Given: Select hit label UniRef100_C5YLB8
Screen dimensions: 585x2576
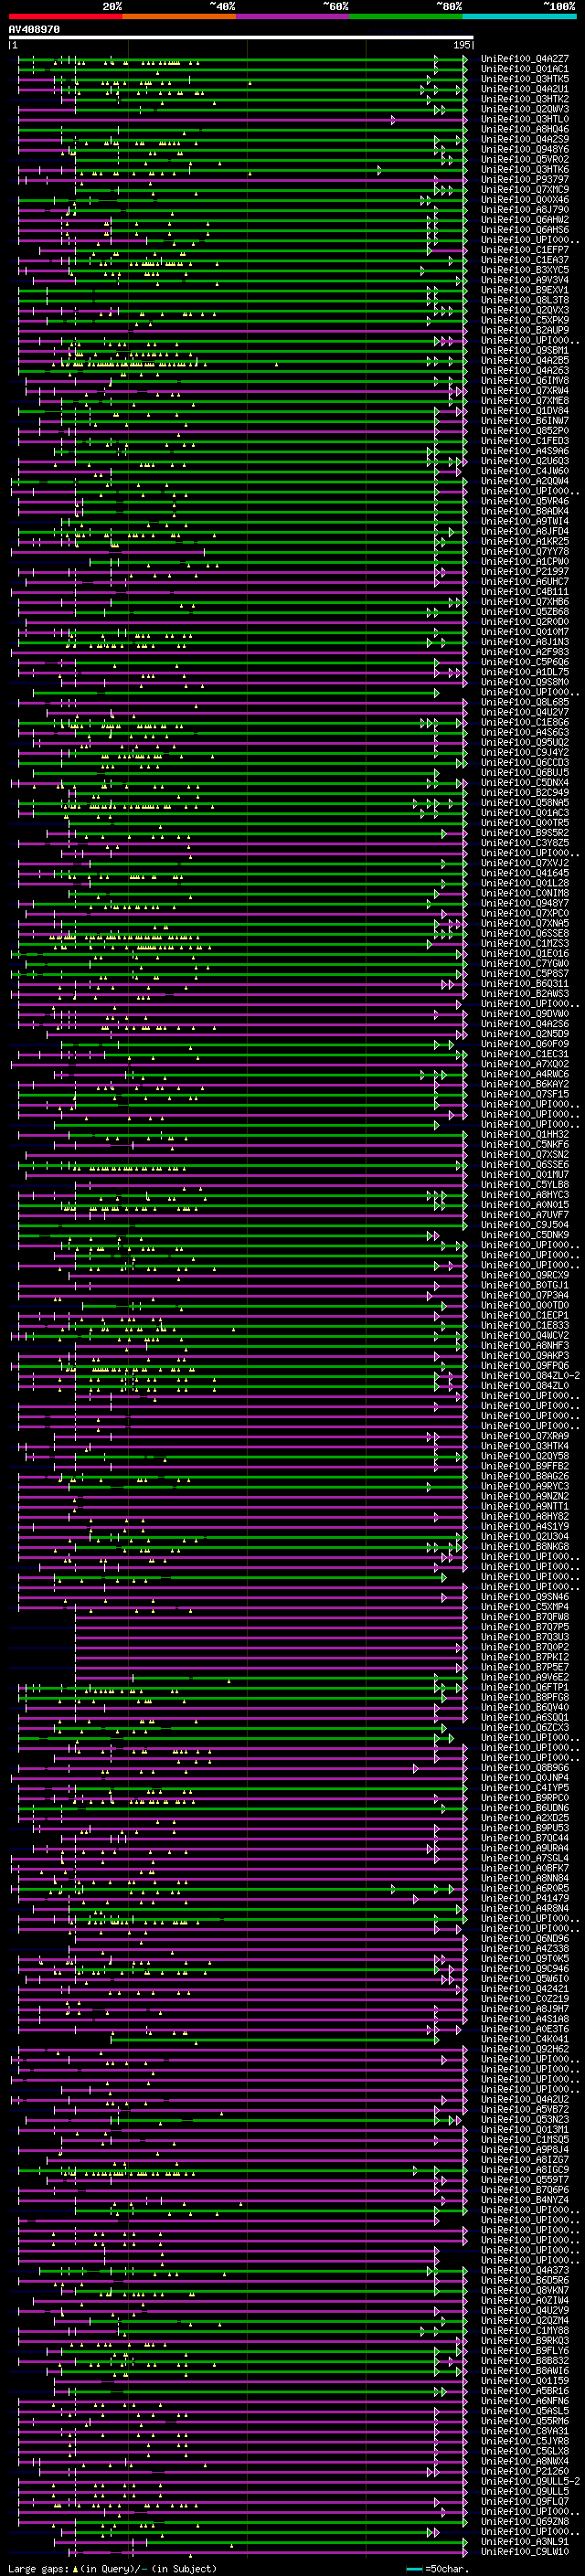Looking at the screenshot, I should click(x=525, y=1185).
